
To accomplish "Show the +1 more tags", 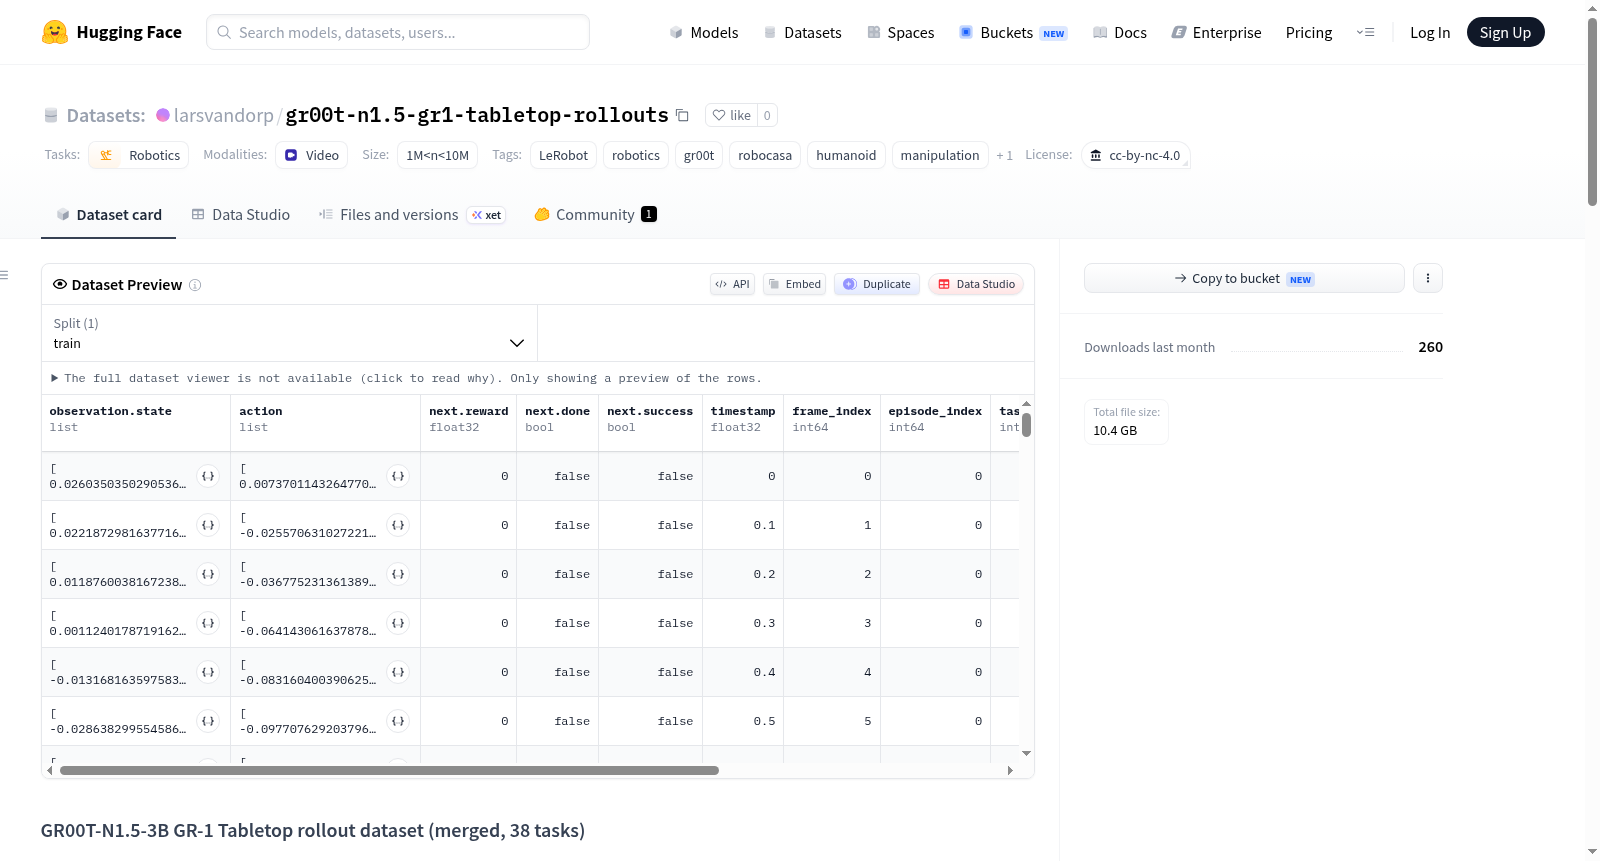I will click(x=1004, y=155).
